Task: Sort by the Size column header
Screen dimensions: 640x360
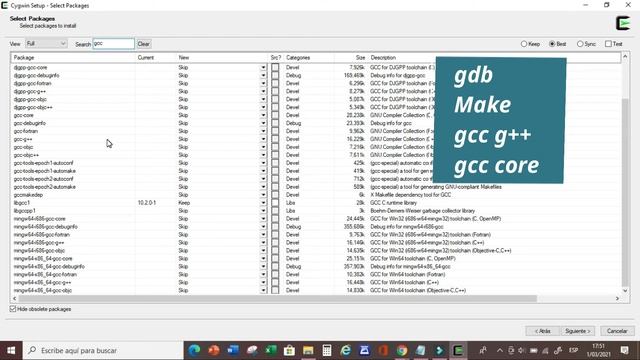Action: (351, 58)
